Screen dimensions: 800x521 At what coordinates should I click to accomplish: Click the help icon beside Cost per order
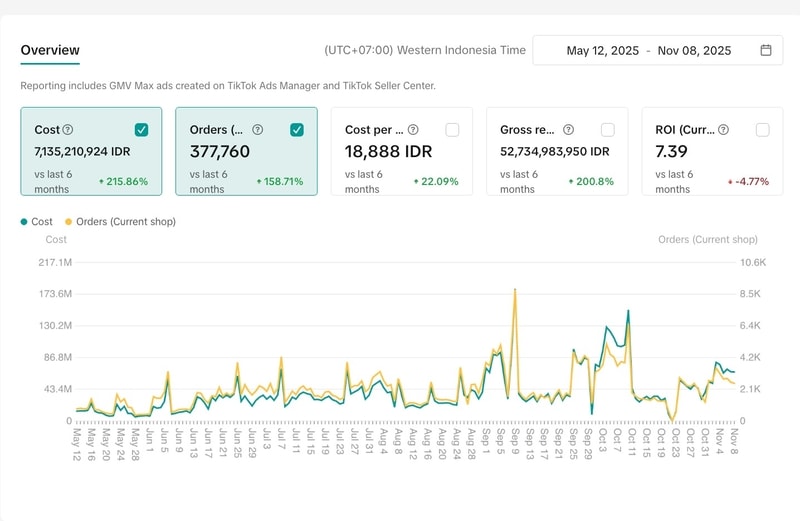tap(413, 130)
